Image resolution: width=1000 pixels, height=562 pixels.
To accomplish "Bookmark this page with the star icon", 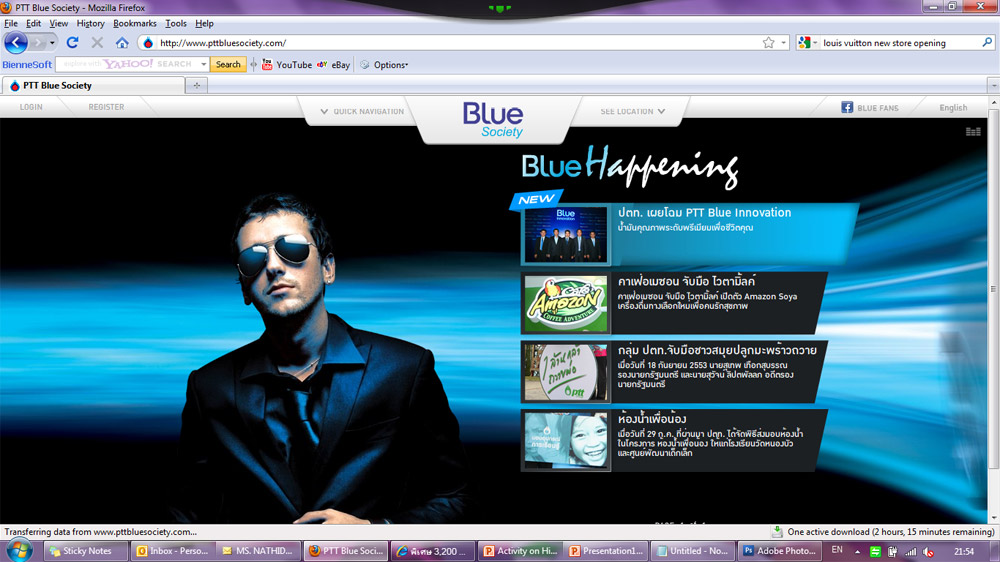I will pyautogui.click(x=768, y=43).
